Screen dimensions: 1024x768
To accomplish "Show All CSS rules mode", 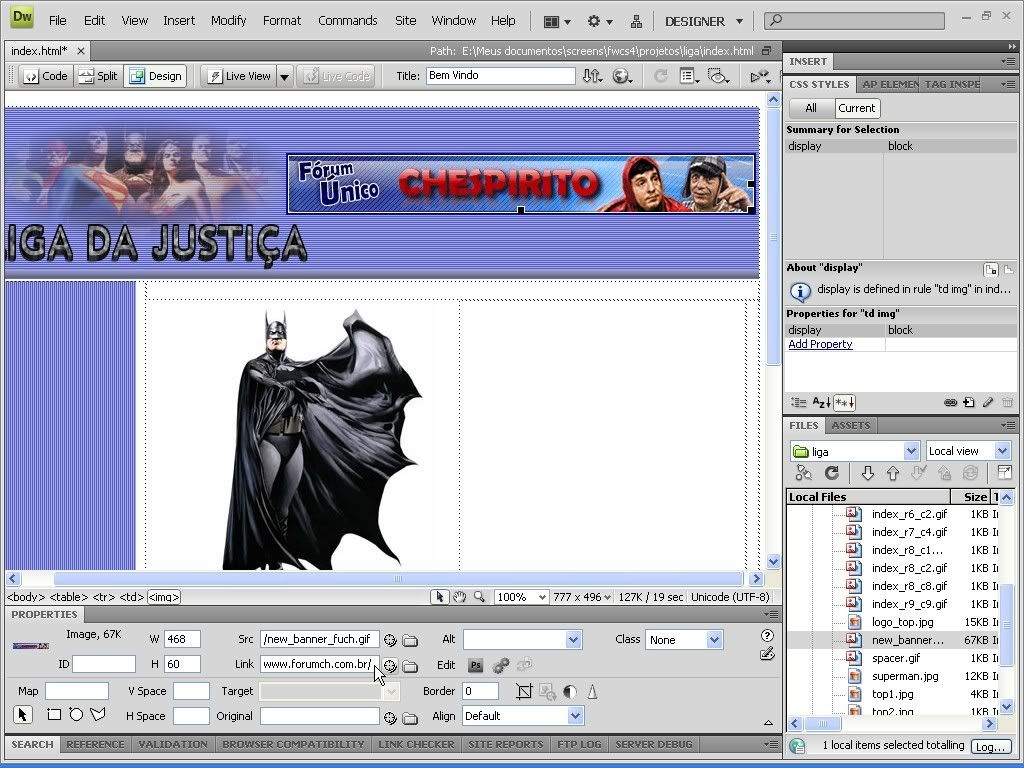I will click(811, 108).
